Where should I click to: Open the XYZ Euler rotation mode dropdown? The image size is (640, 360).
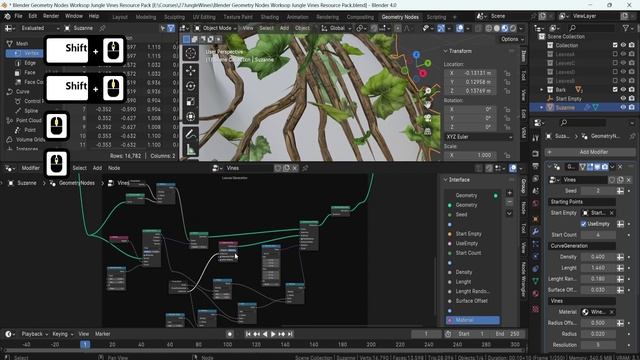(478, 137)
